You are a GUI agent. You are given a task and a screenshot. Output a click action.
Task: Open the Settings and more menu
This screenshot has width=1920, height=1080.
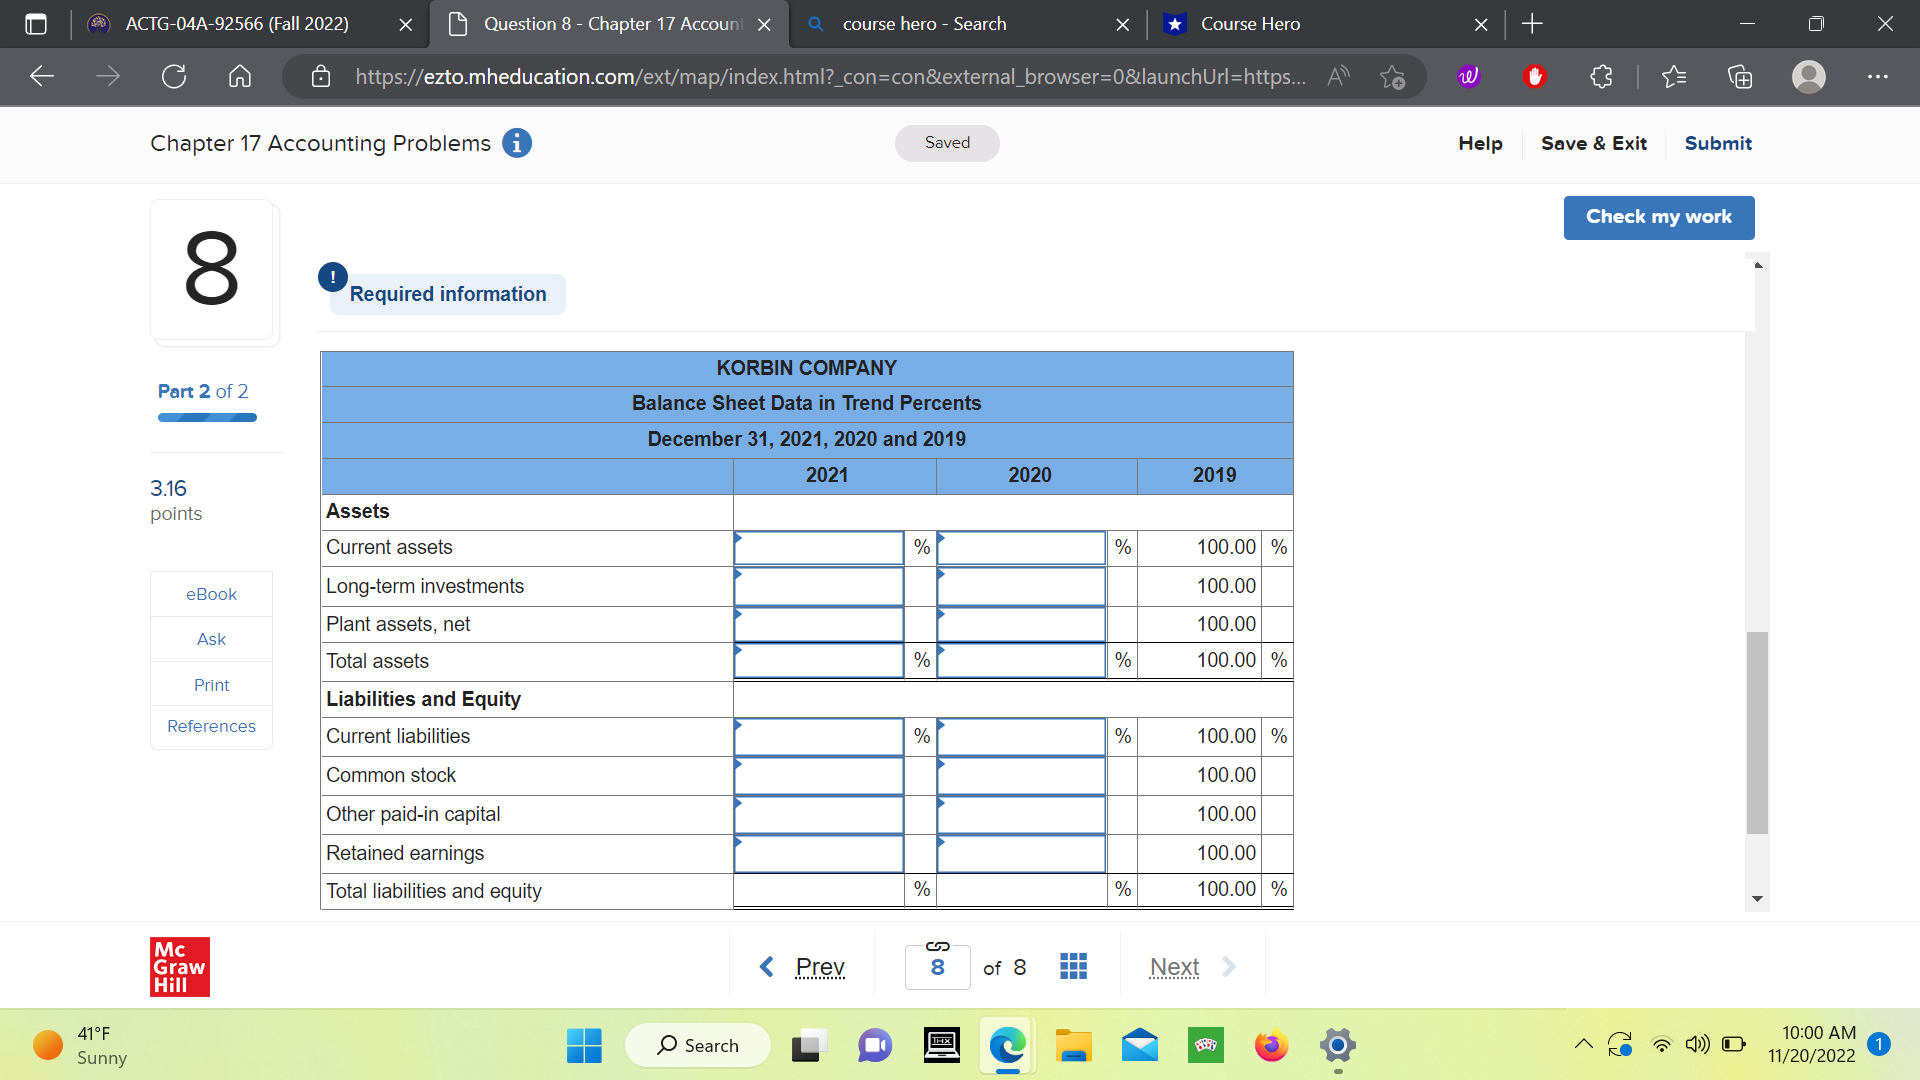(1878, 76)
